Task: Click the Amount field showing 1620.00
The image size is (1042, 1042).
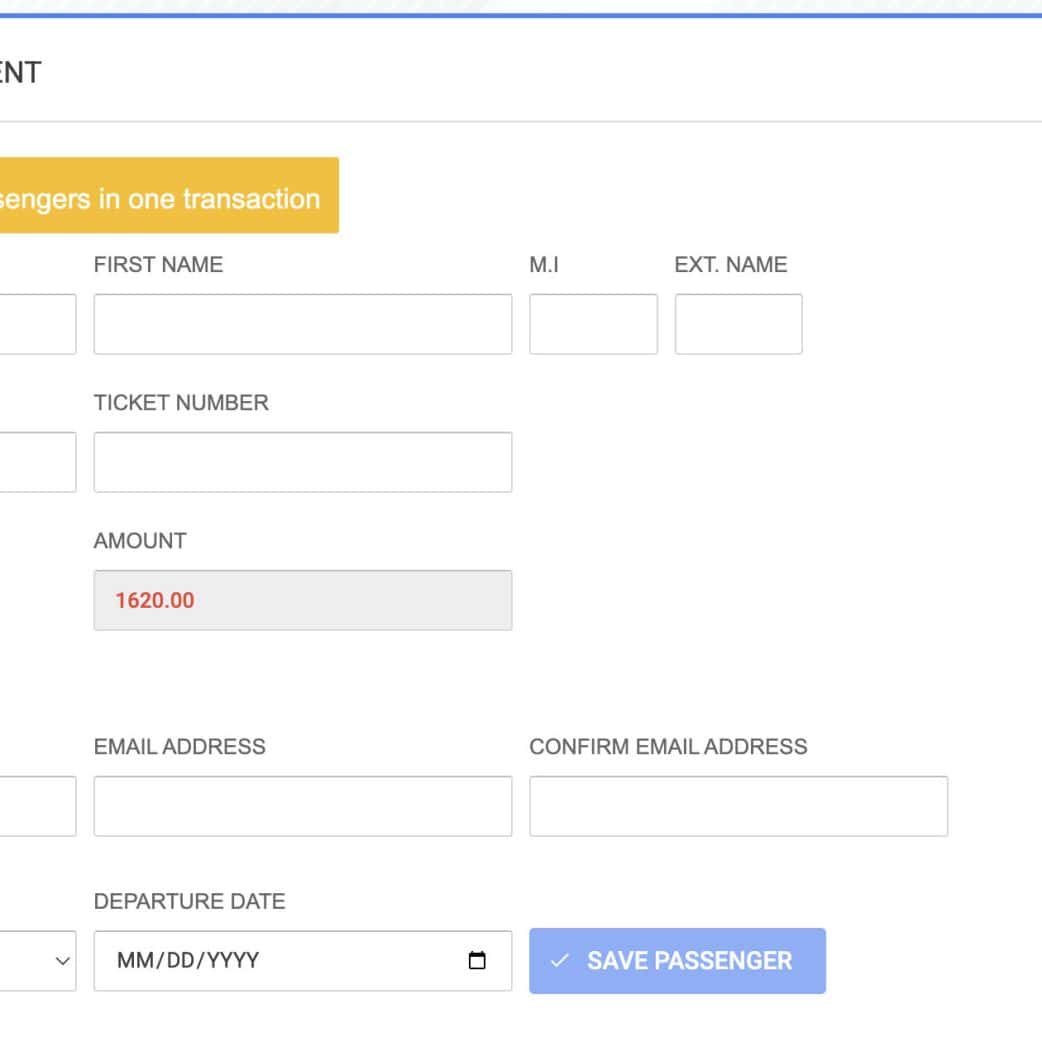Action: coord(302,600)
